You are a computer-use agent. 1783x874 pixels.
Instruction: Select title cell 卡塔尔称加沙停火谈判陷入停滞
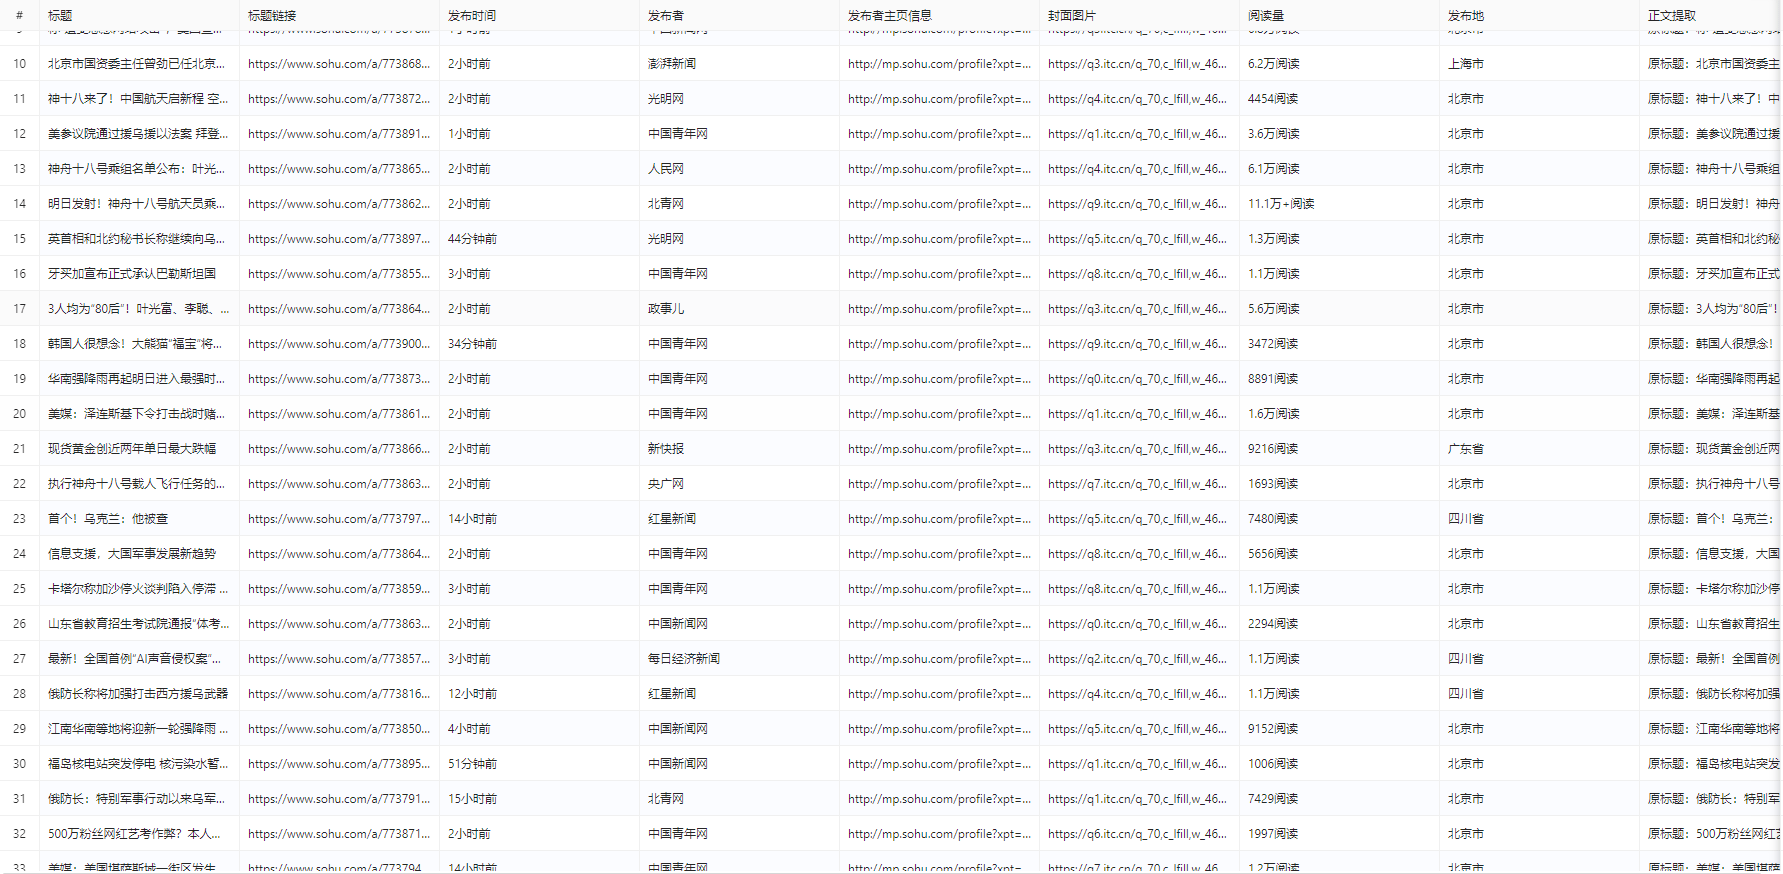(138, 589)
